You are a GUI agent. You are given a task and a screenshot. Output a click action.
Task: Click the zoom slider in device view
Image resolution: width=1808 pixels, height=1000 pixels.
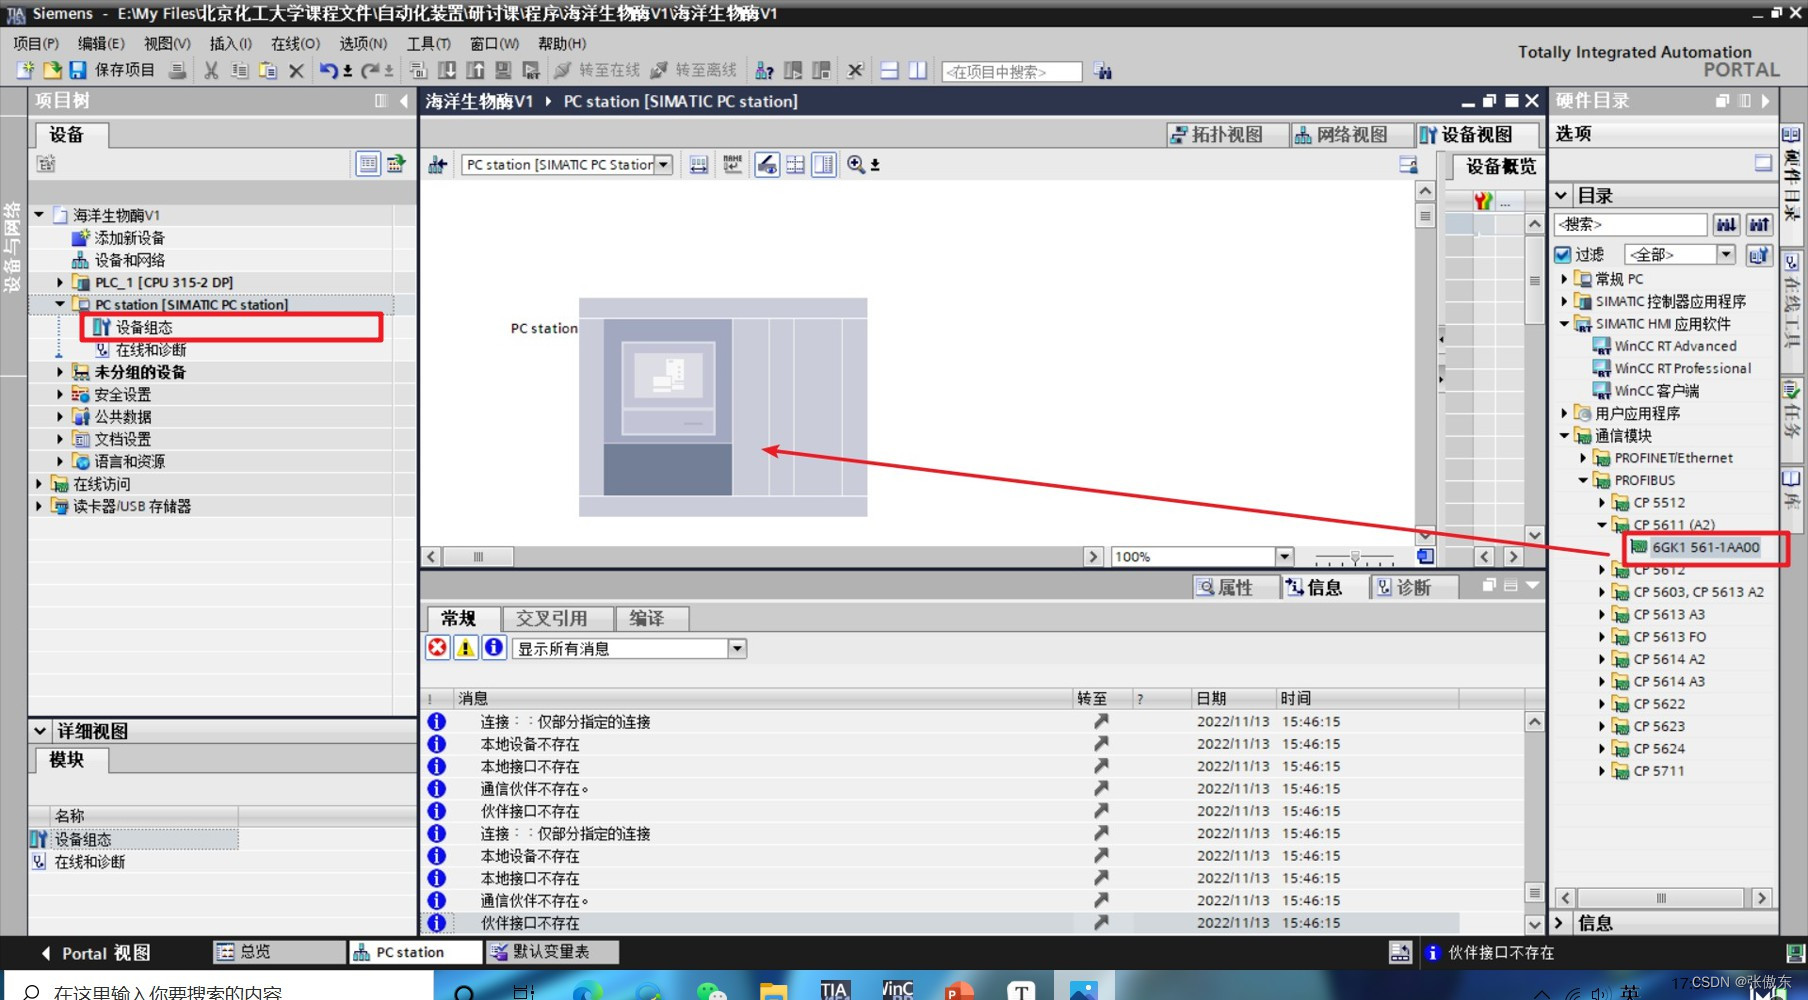pyautogui.click(x=1355, y=557)
